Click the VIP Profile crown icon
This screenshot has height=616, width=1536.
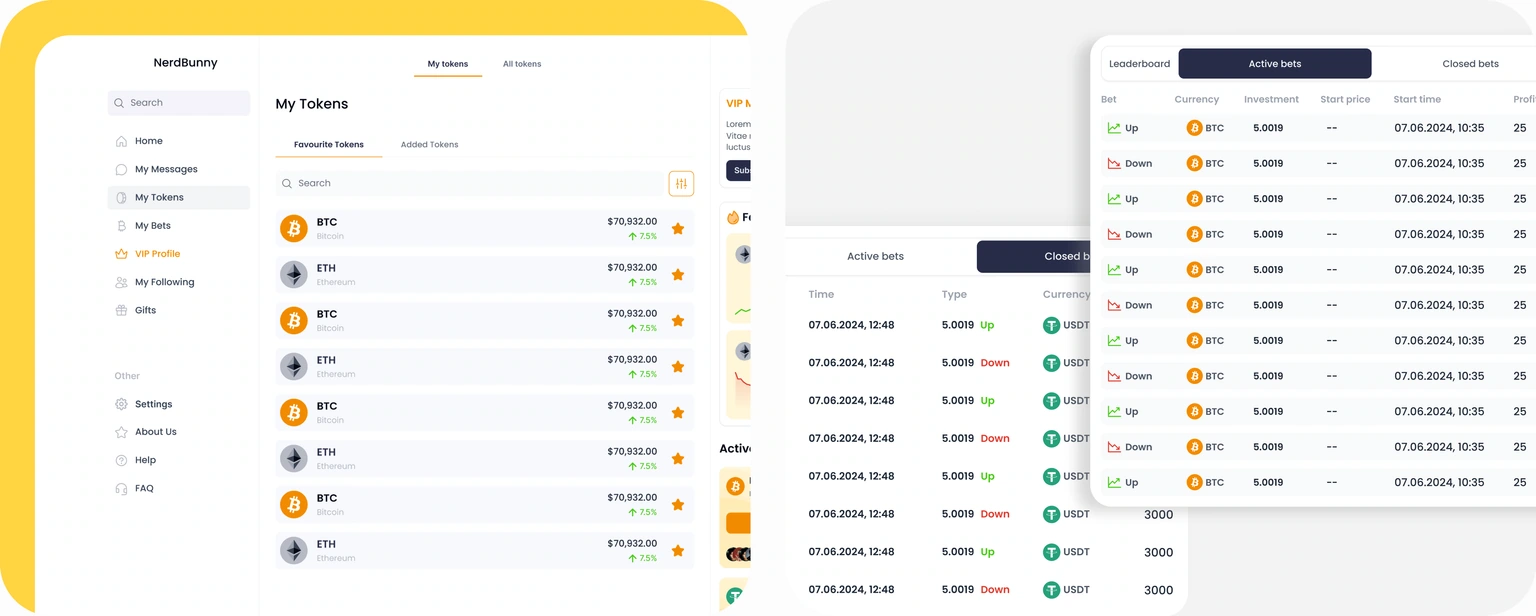point(121,254)
